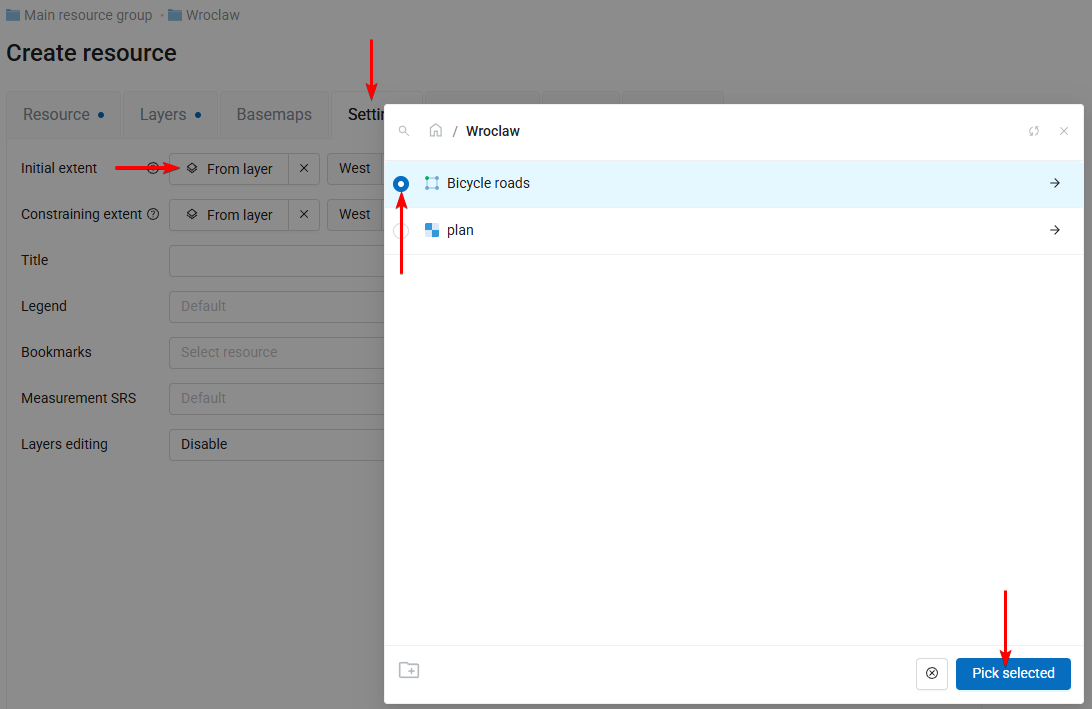The image size is (1092, 709).
Task: Clear Constraining extent layer with X
Action: (304, 215)
